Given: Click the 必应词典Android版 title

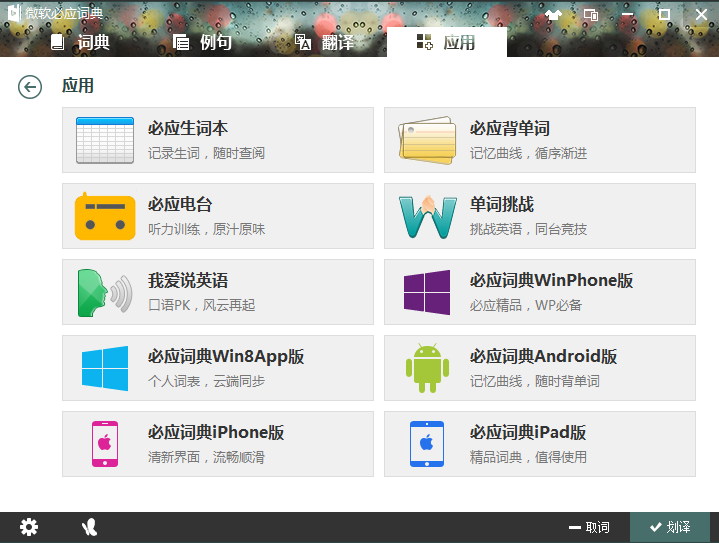Looking at the screenshot, I should pos(543,356).
